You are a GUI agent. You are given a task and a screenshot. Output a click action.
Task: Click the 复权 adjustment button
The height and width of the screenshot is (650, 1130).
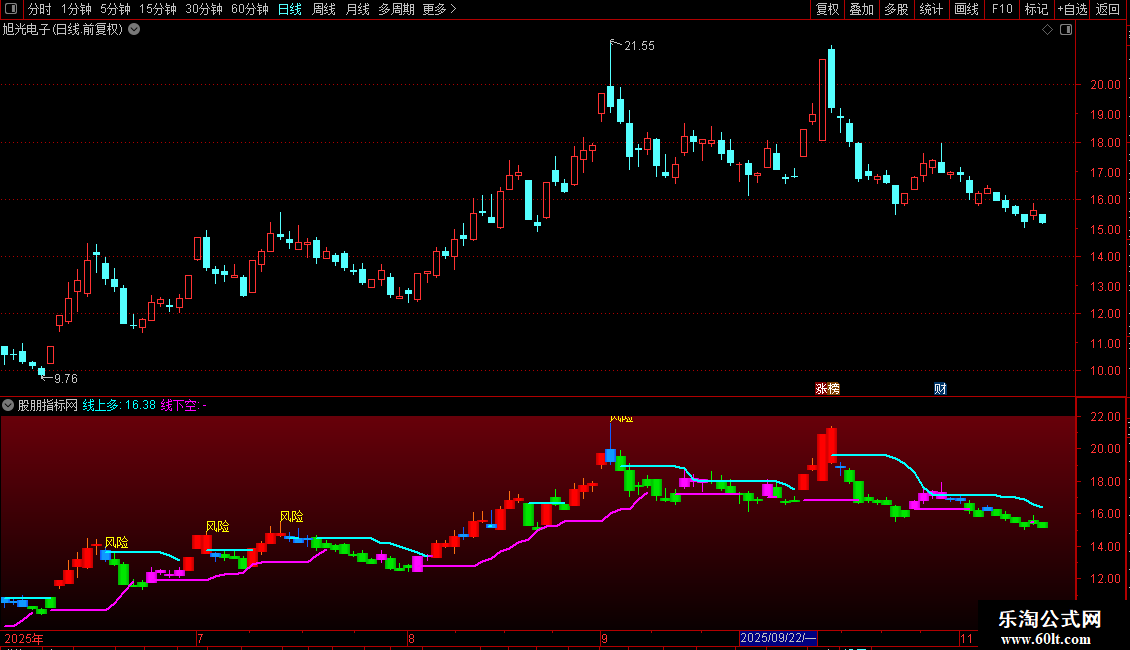(x=827, y=9)
